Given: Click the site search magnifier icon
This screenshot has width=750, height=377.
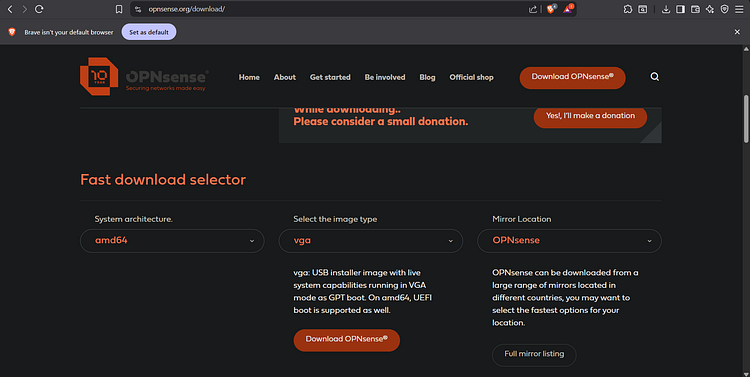Looking at the screenshot, I should pos(655,77).
